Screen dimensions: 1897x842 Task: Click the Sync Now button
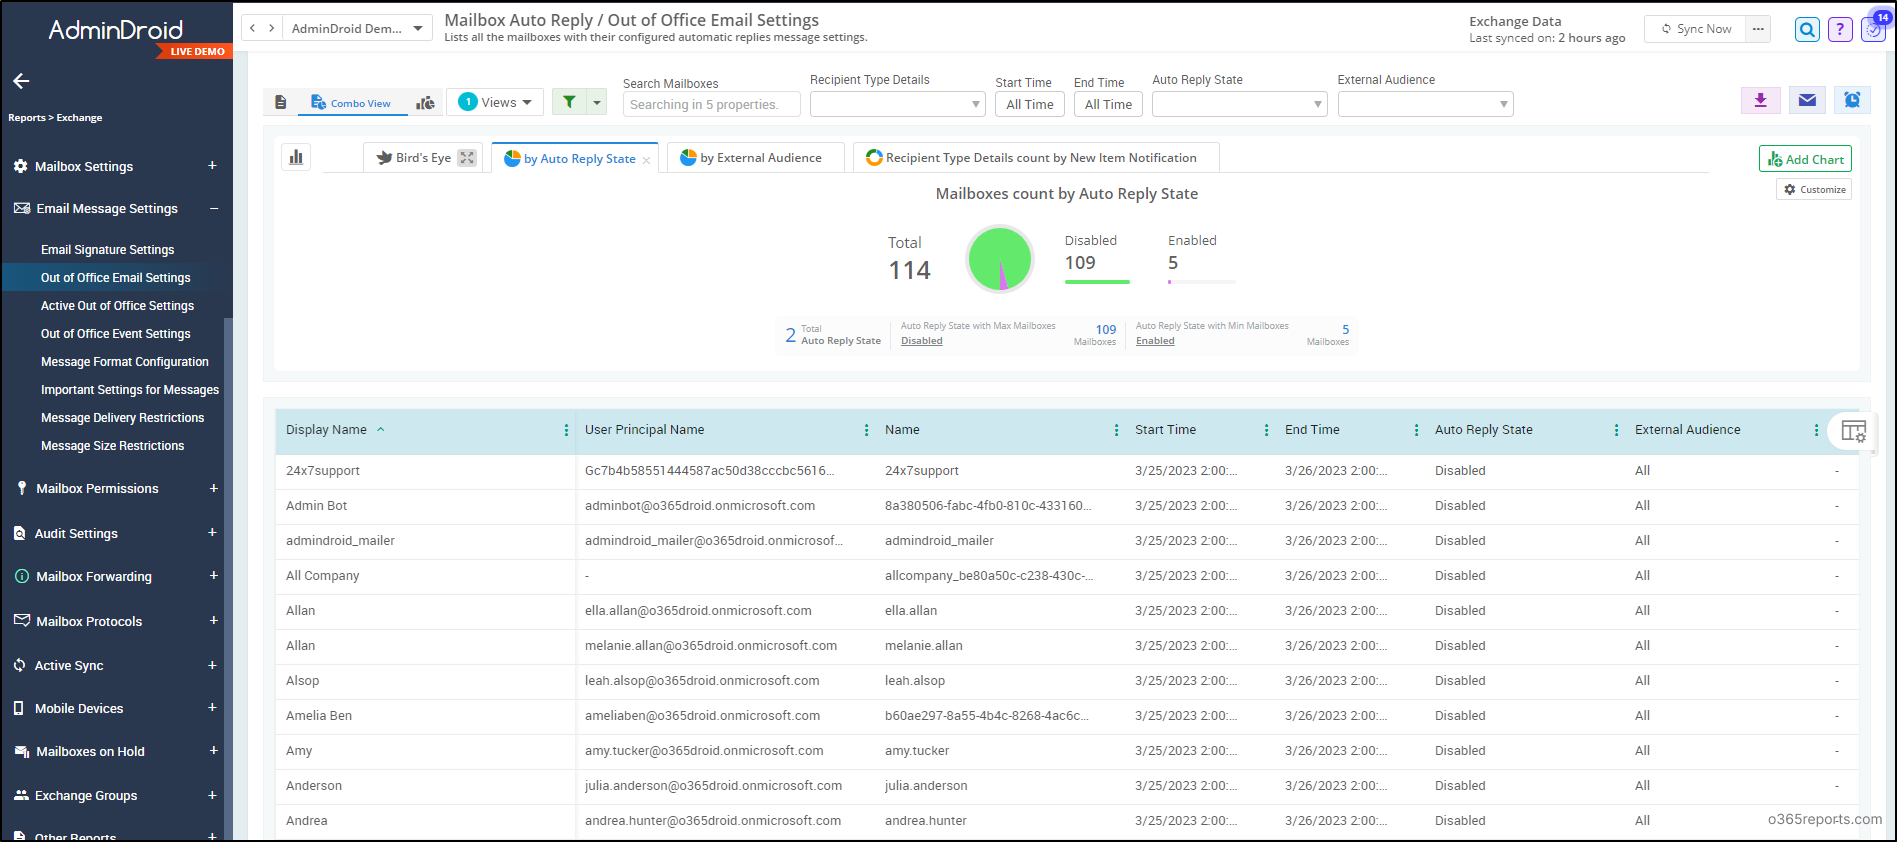[x=1695, y=29]
